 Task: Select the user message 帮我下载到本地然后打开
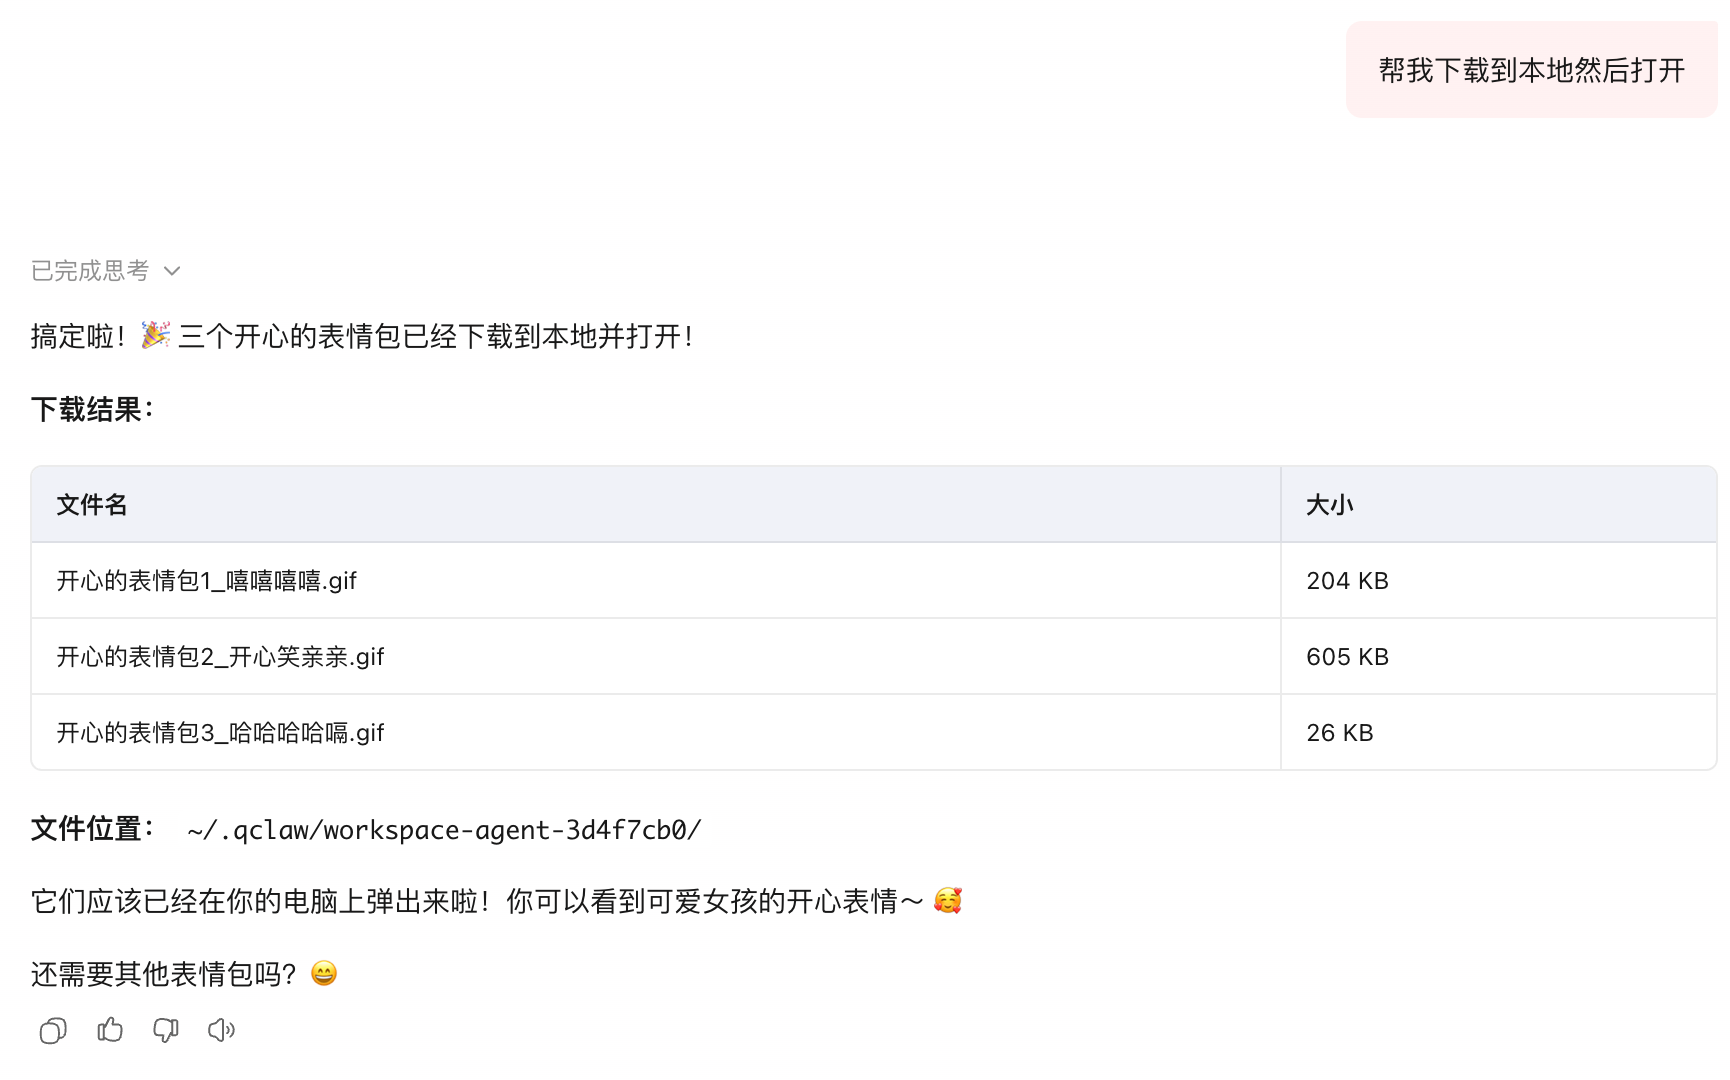(x=1531, y=70)
